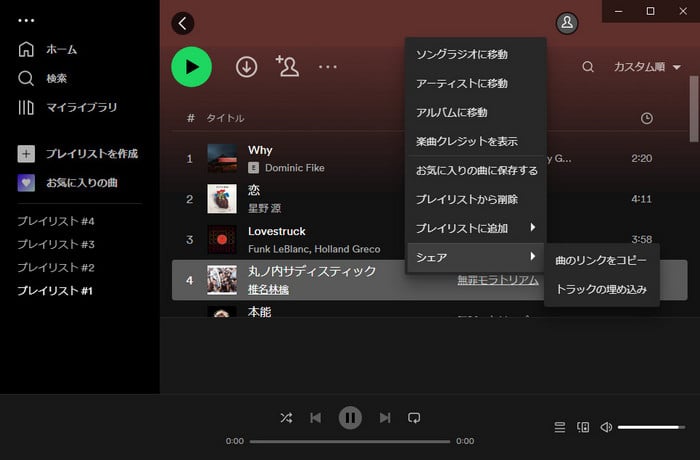Screen dimensions: 700x460
Task: Click the プレイリストを作成 plus icon
Action: coord(26,154)
